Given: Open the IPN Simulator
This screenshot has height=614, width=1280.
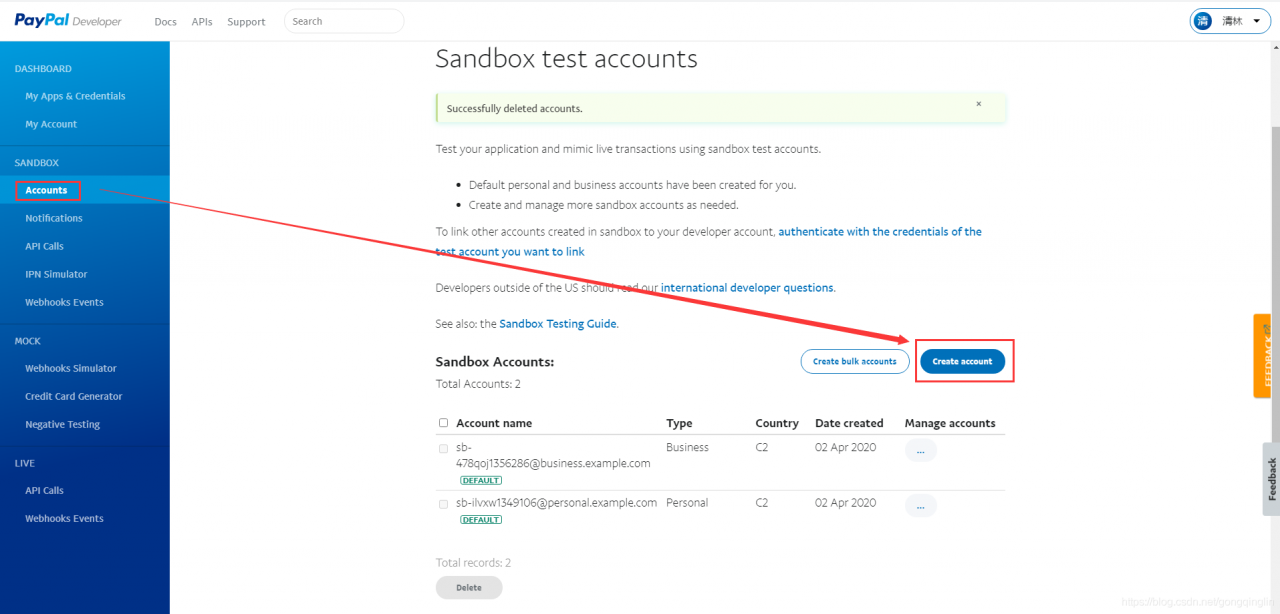Looking at the screenshot, I should tap(56, 274).
